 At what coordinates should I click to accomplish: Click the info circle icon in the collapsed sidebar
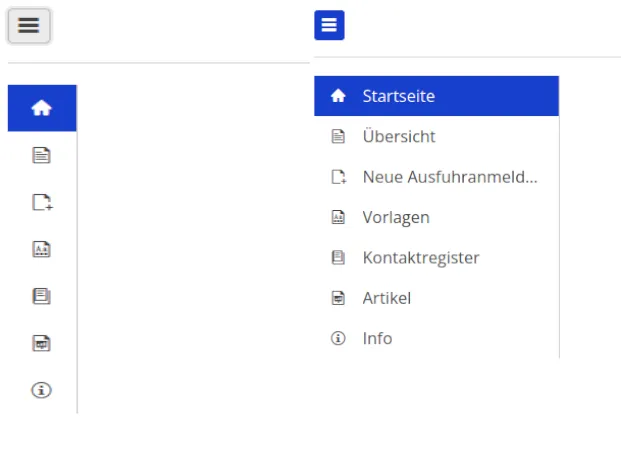point(42,390)
